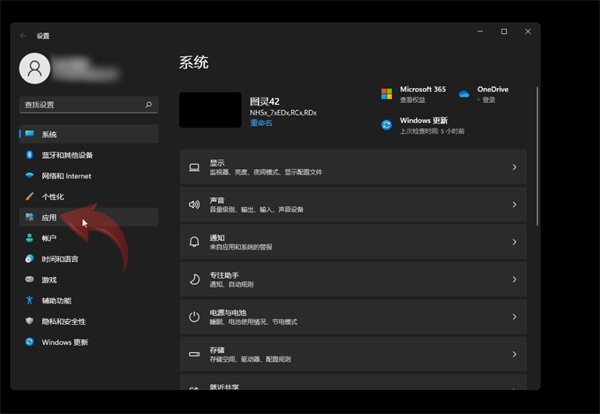Expand 显示 display settings chevron
The image size is (600, 414).
tap(514, 167)
